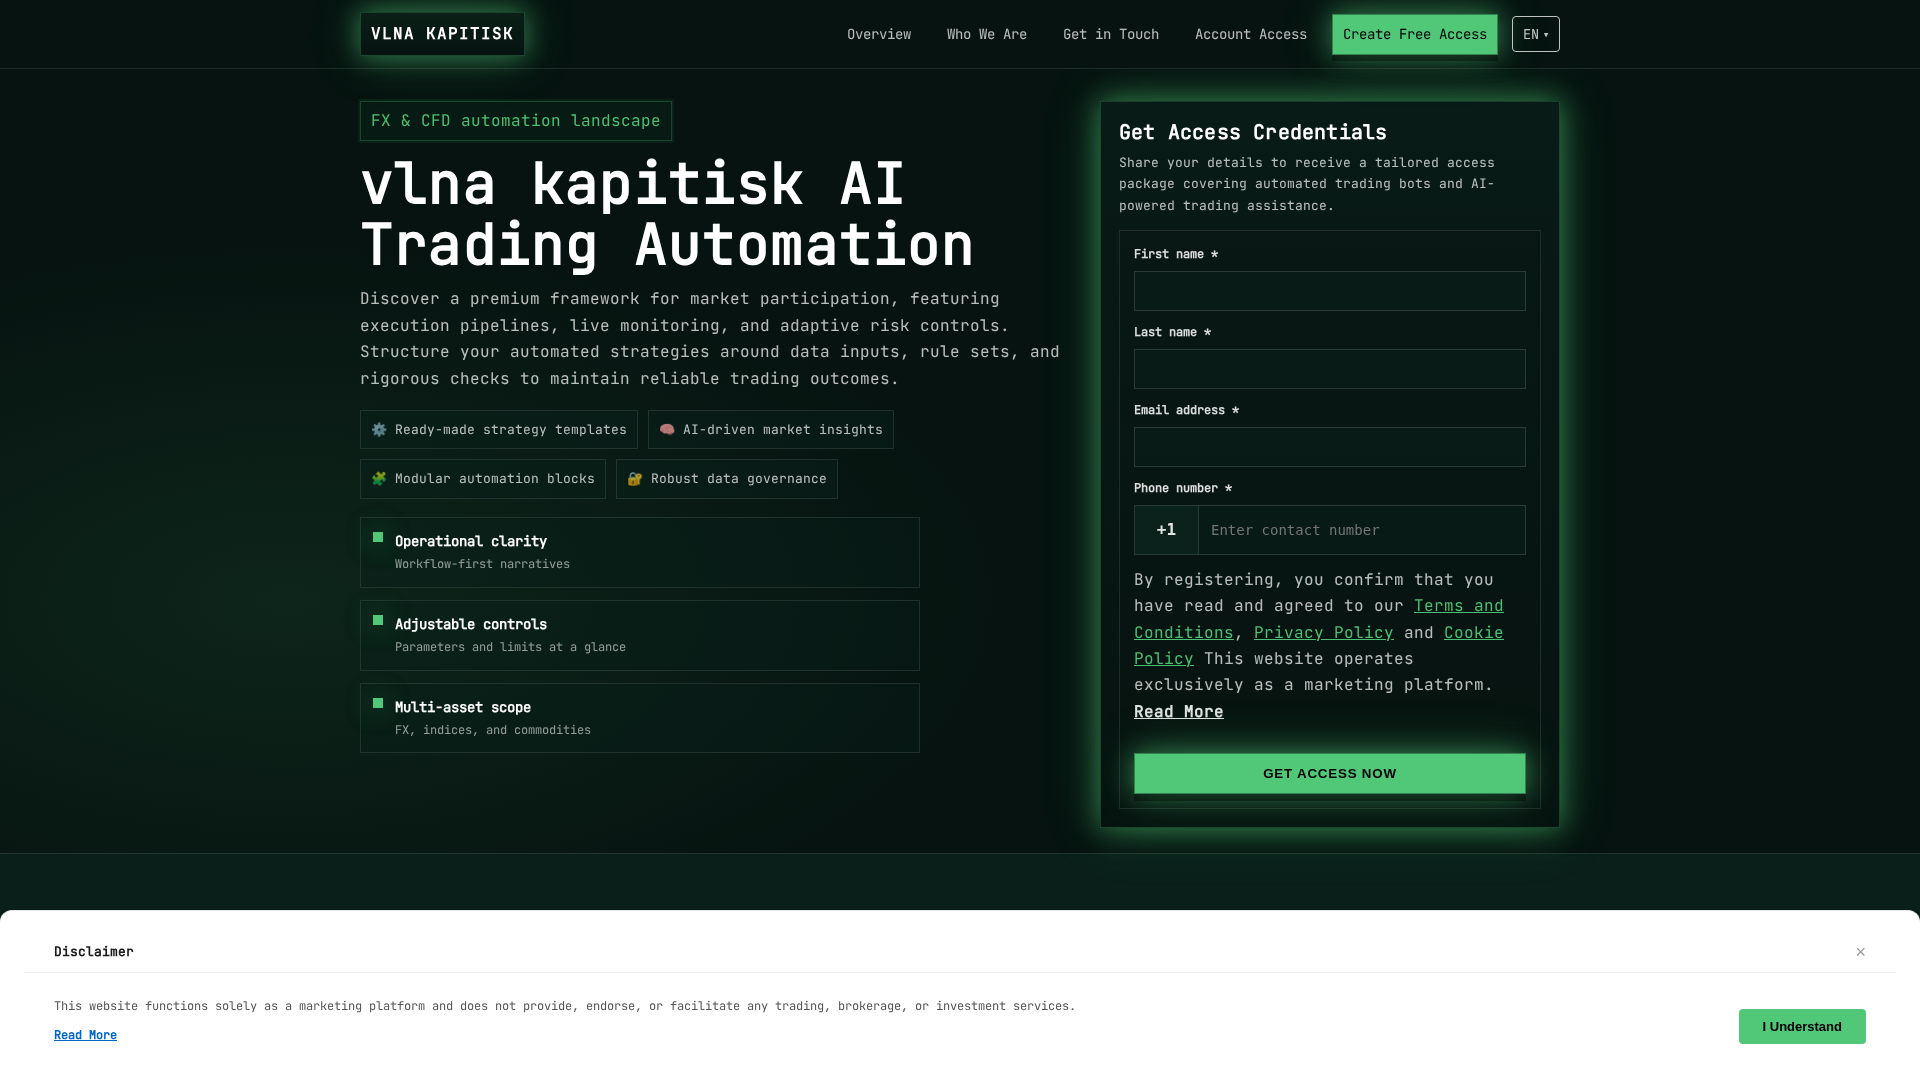Screen dimensions: 1920x1080
Task: Open the Overview nav item
Action: point(879,34)
